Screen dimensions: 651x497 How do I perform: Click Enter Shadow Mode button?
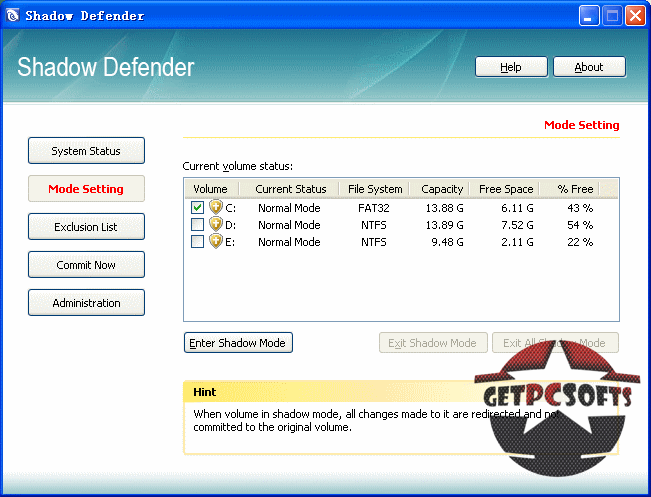[x=238, y=343]
